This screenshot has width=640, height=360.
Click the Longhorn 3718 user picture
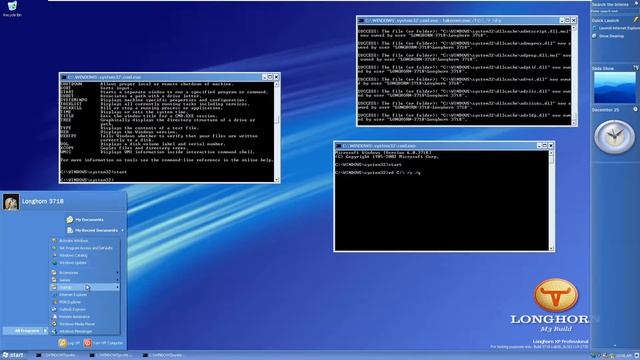11,202
